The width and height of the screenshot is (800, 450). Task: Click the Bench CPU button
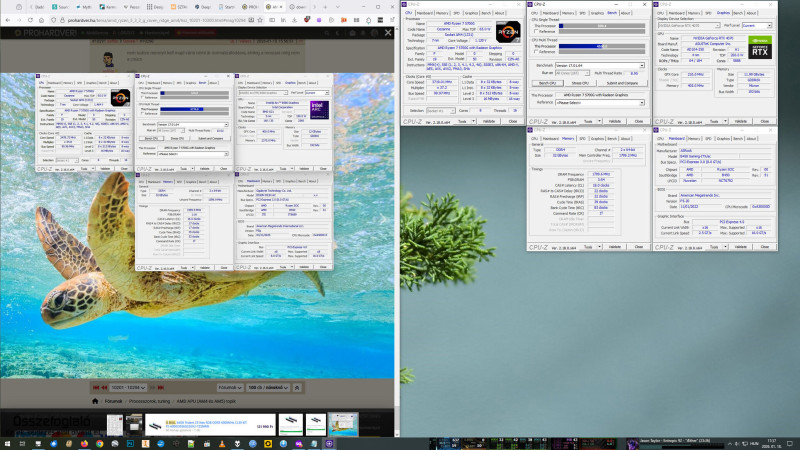[x=547, y=83]
